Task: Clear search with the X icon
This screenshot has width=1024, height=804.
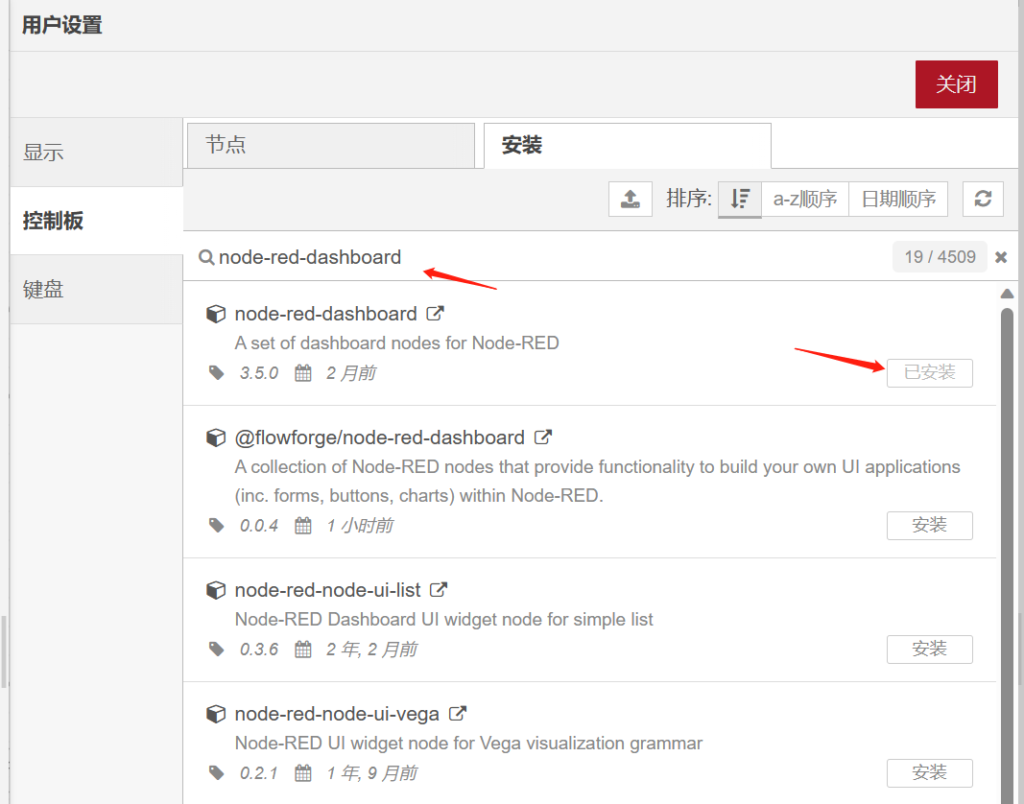Action: (x=1001, y=258)
